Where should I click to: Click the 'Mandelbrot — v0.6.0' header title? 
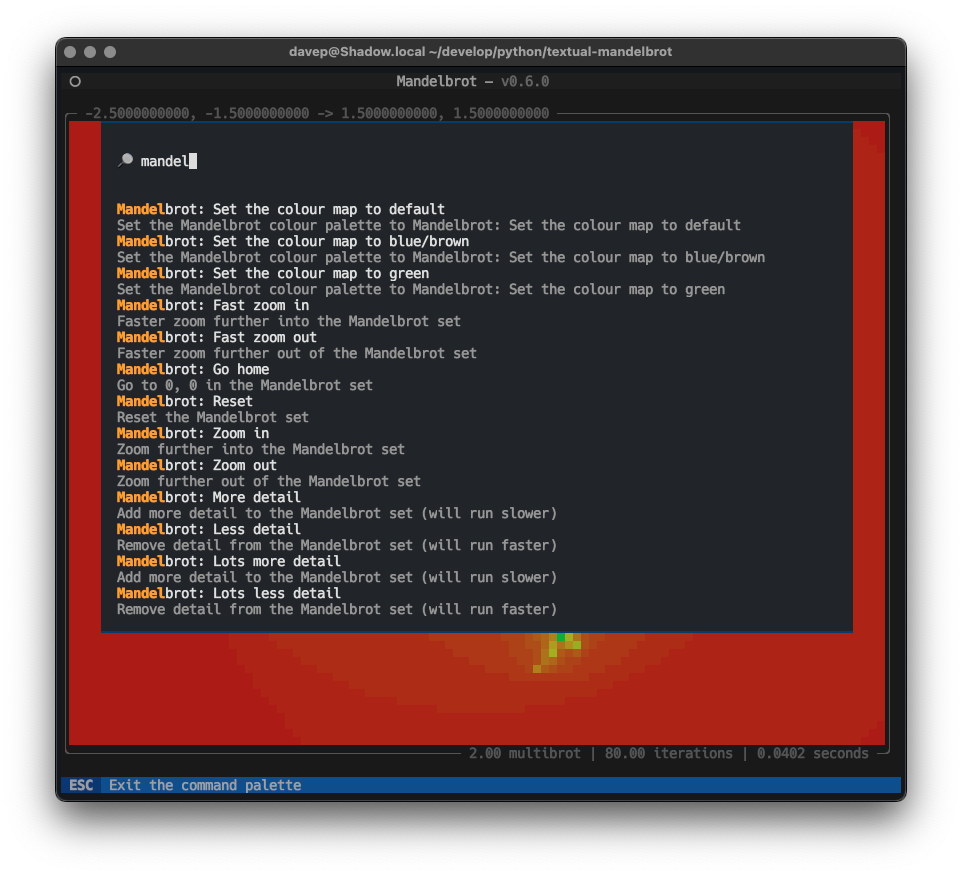coord(472,81)
